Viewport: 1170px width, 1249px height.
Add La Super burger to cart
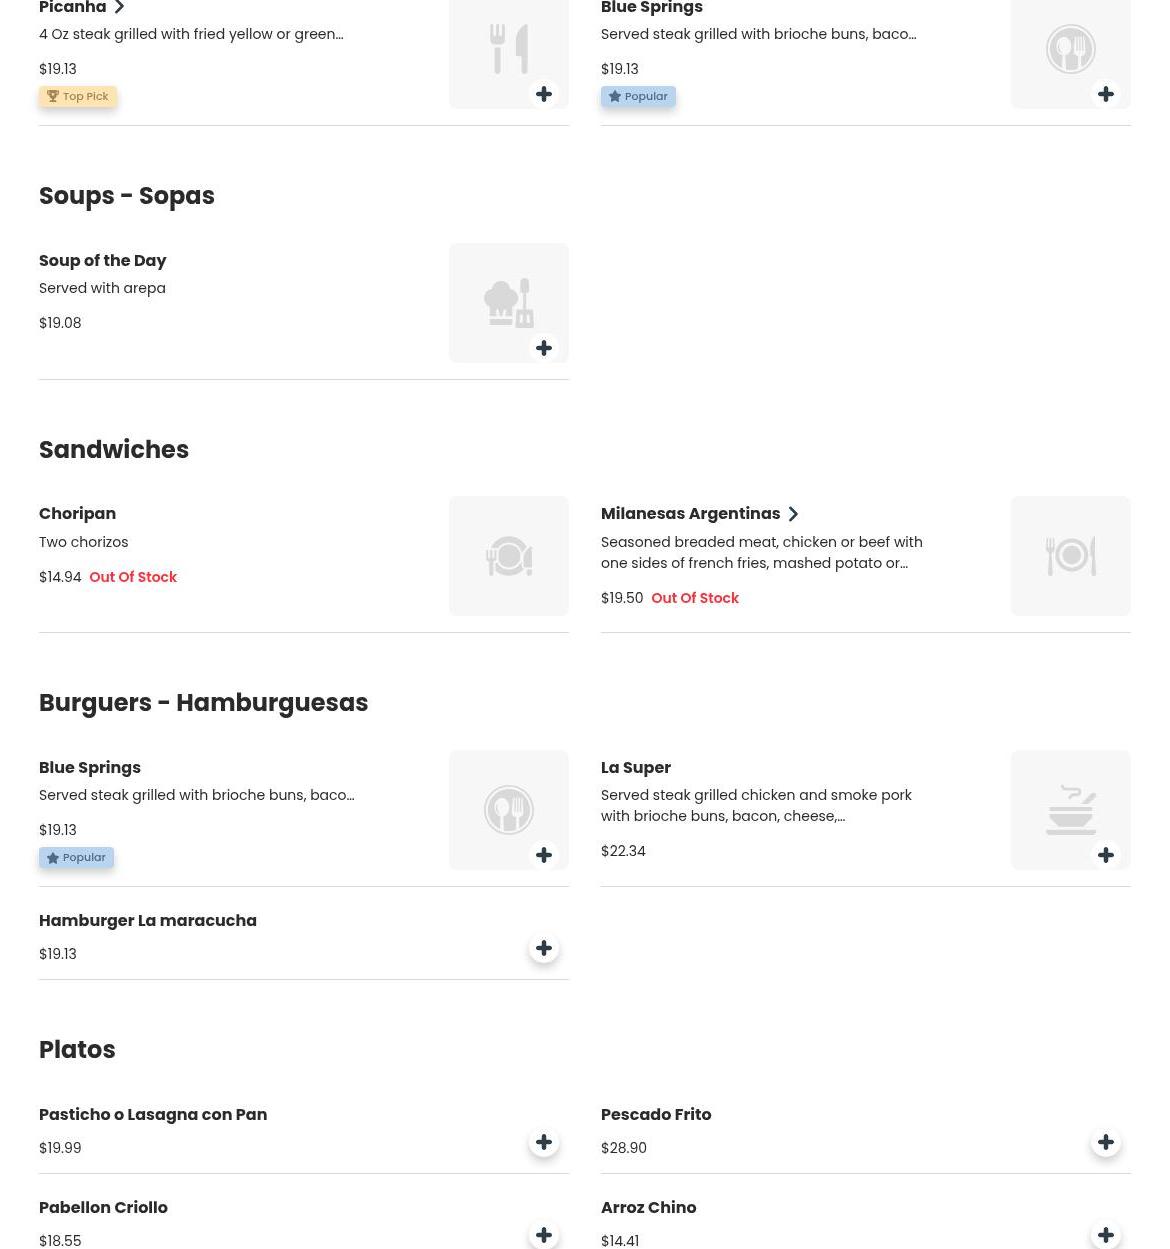click(x=1106, y=855)
